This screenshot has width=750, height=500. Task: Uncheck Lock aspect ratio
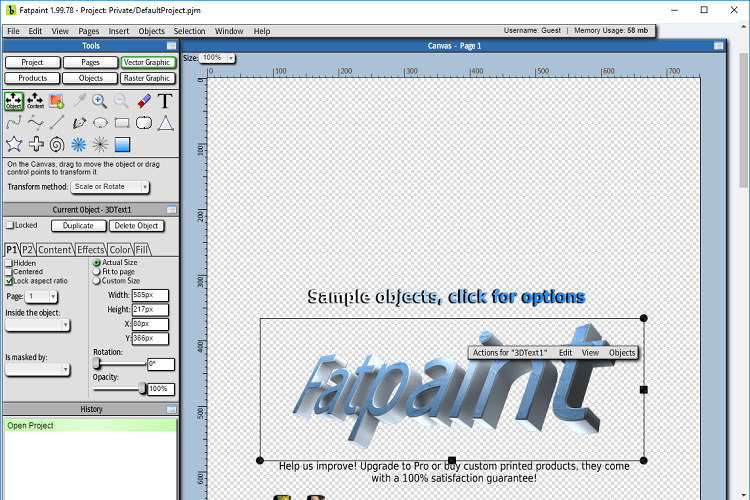click(9, 281)
